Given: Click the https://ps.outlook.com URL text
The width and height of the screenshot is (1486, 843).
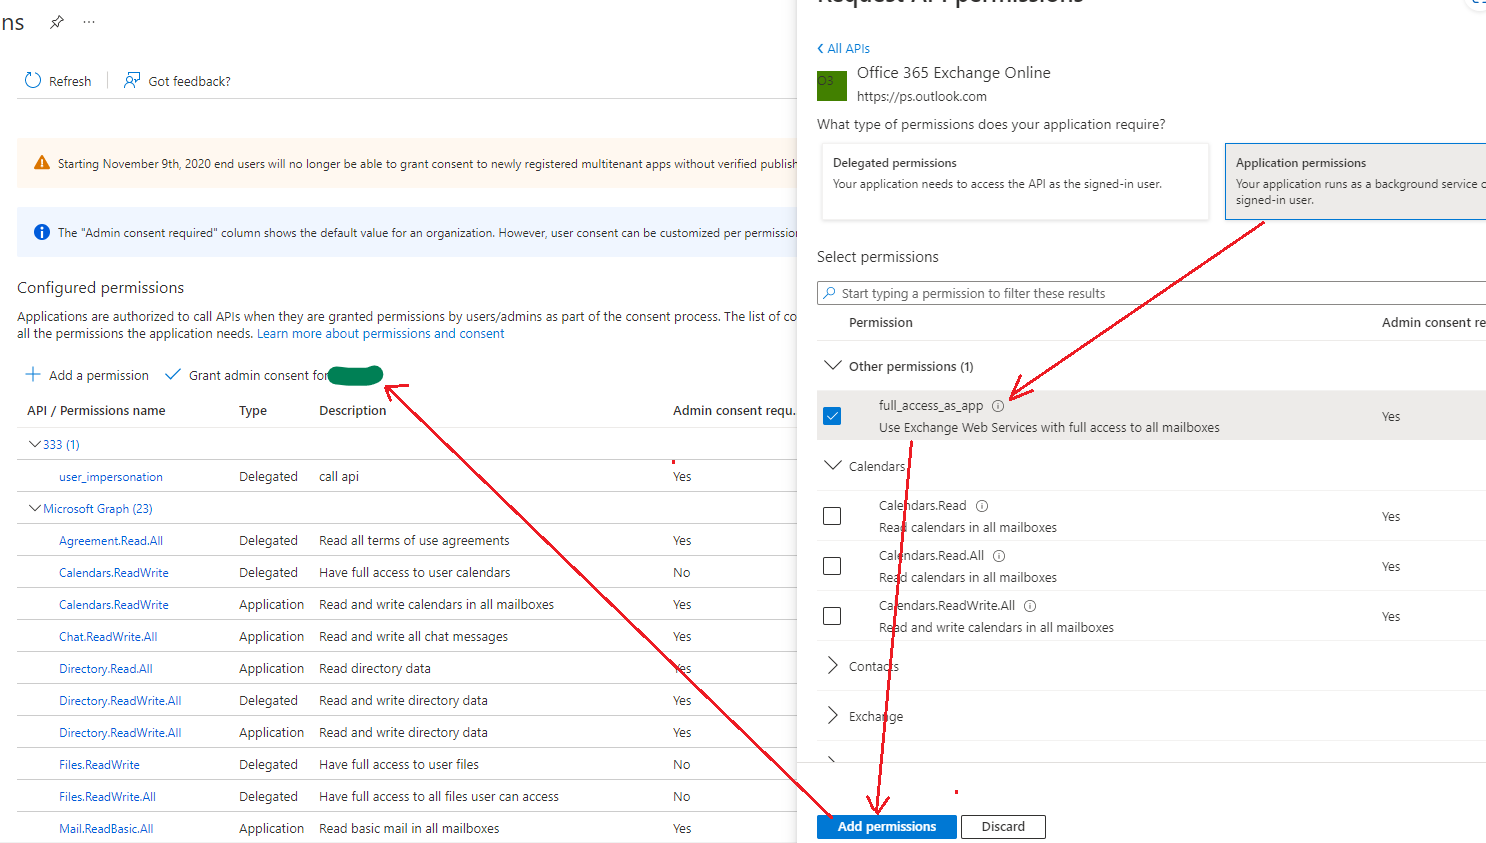Looking at the screenshot, I should point(922,96).
